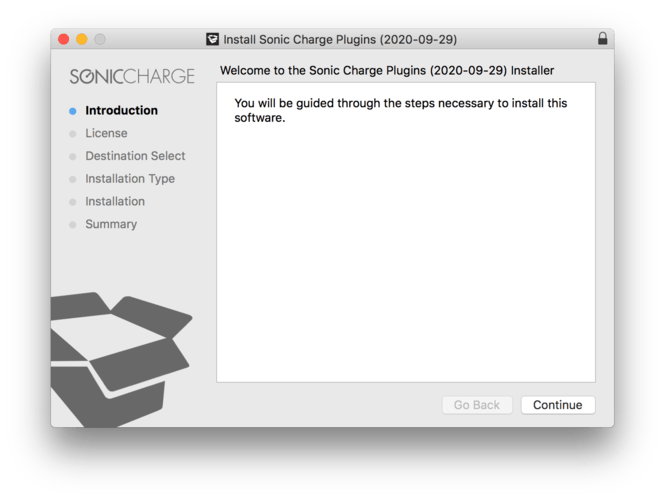
Task: Click the Go Back button
Action: coord(477,405)
